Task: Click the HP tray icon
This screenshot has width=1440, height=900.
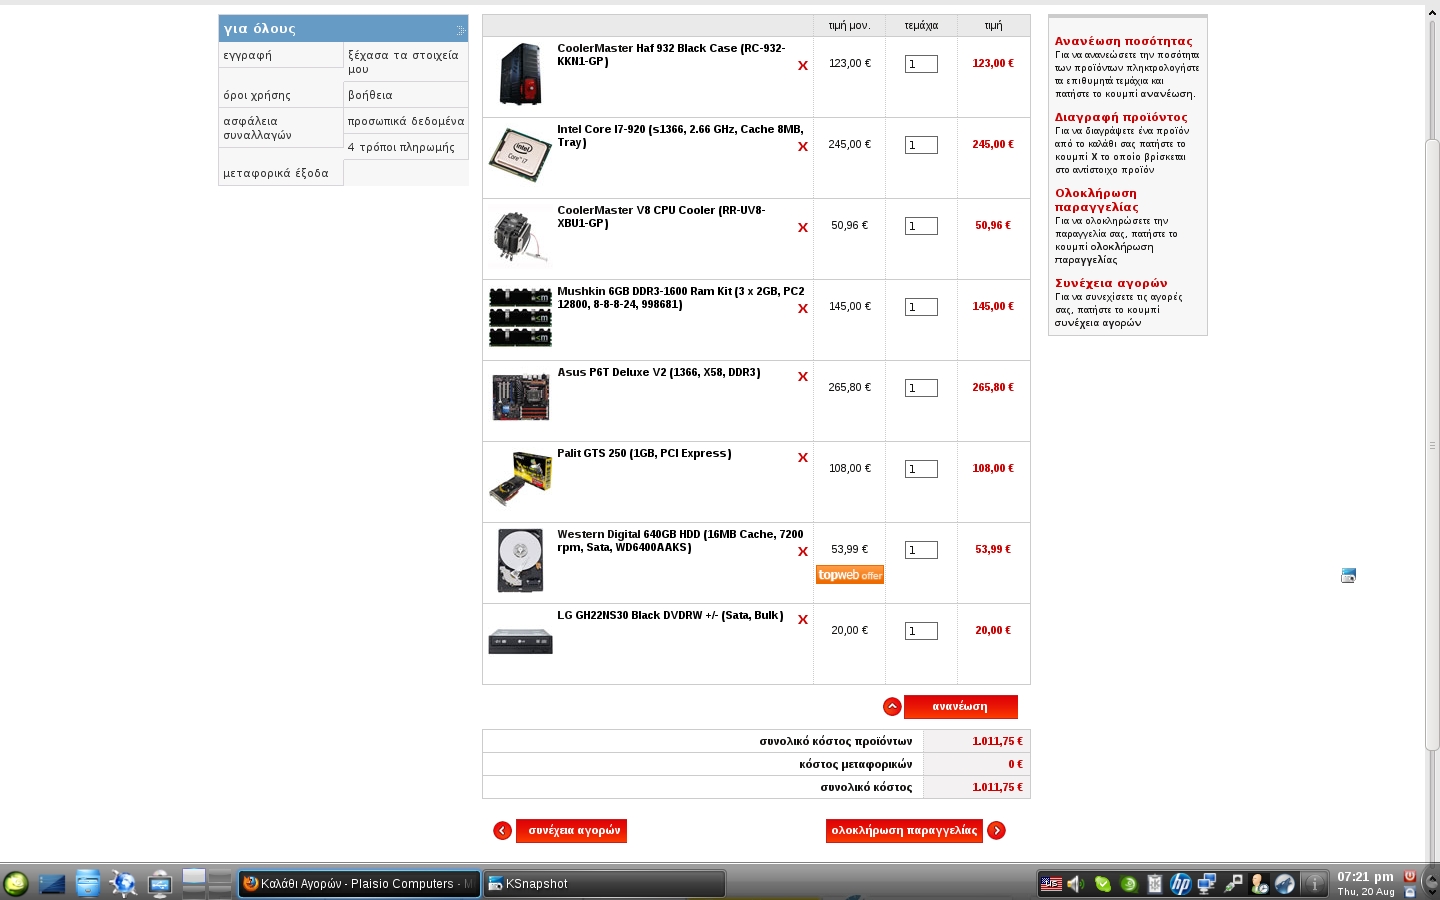Action: coord(1181,884)
